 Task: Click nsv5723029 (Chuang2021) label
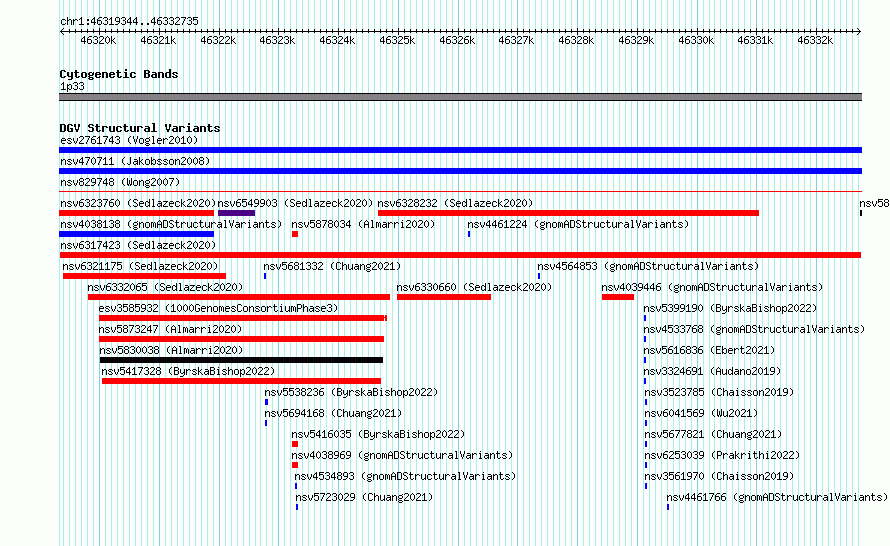(x=364, y=497)
